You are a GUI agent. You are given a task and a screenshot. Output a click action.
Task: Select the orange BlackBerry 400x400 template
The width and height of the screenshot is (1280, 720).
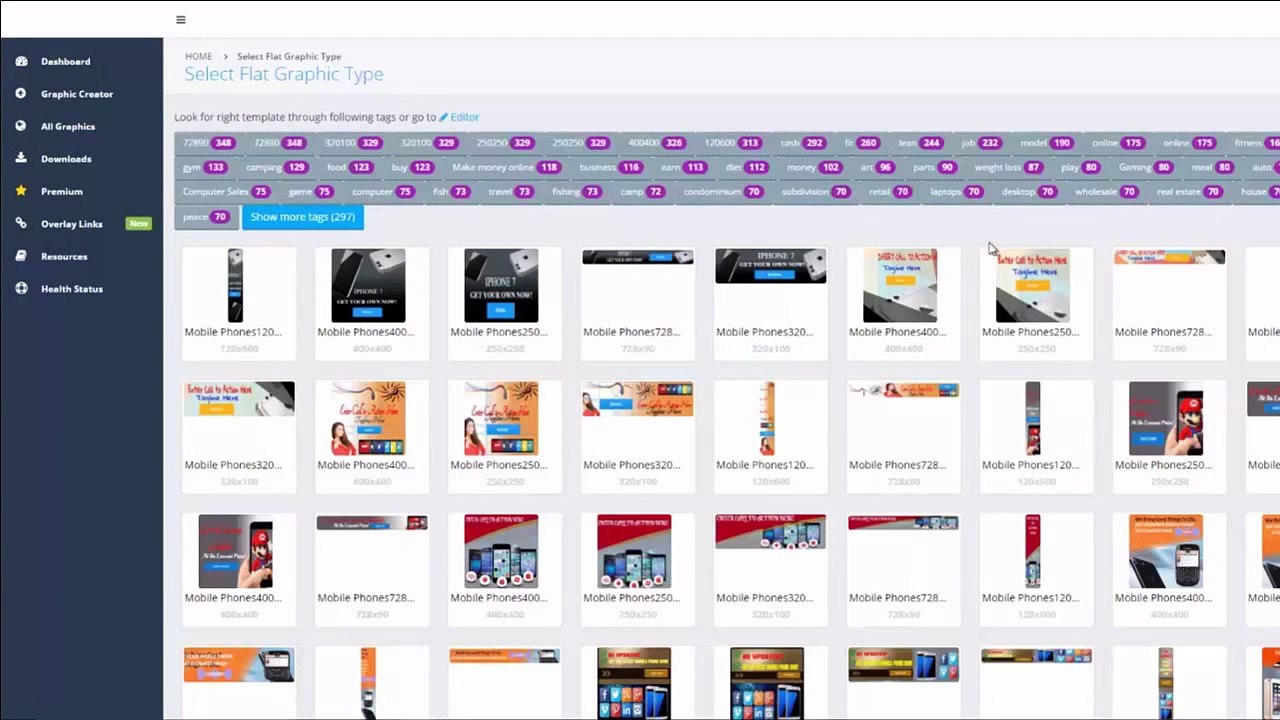pyautogui.click(x=1166, y=552)
